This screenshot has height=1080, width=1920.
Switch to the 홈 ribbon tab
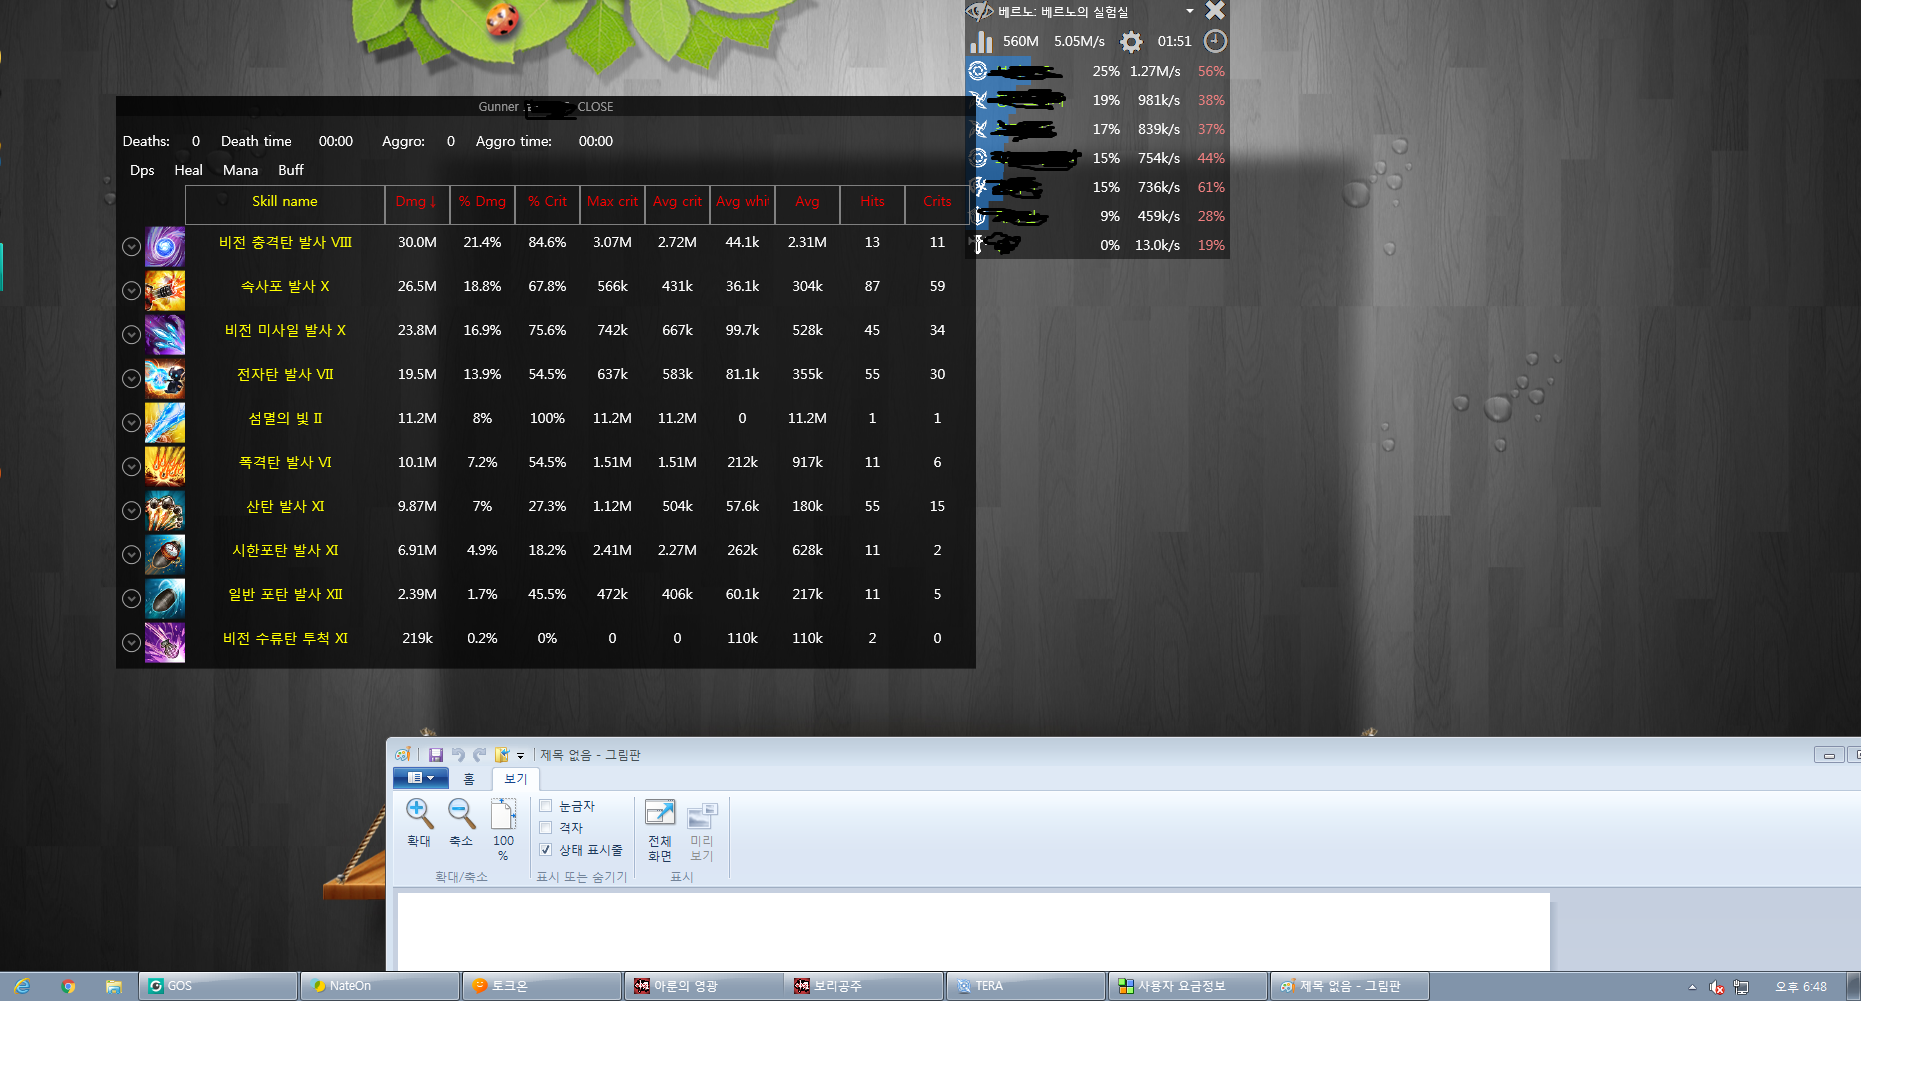(x=469, y=779)
